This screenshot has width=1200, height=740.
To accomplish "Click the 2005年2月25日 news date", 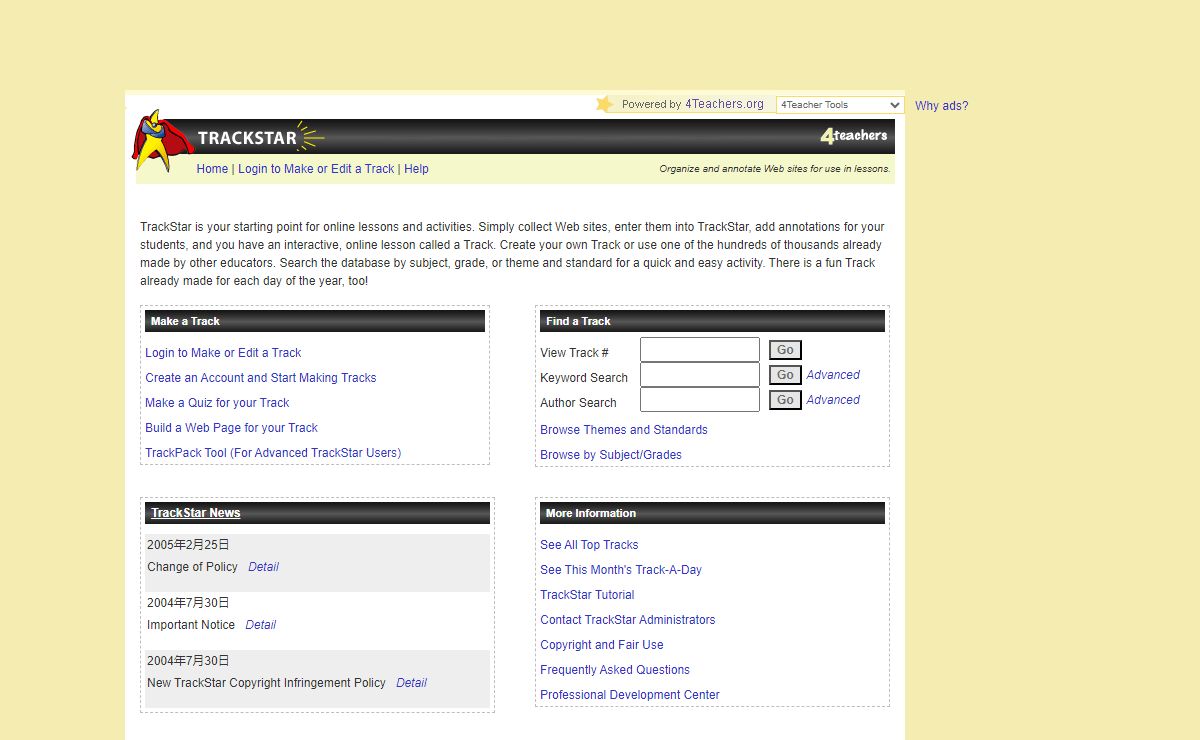I will pyautogui.click(x=188, y=545).
